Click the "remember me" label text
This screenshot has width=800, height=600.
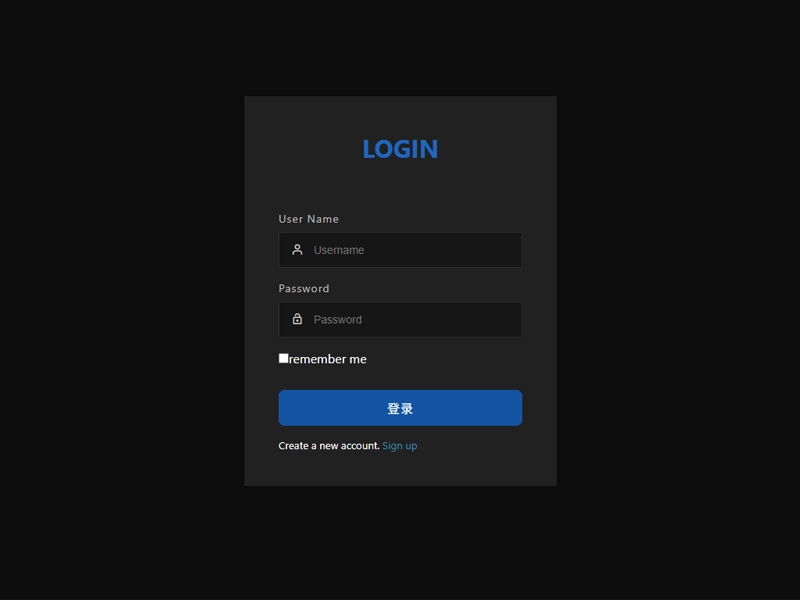328,359
